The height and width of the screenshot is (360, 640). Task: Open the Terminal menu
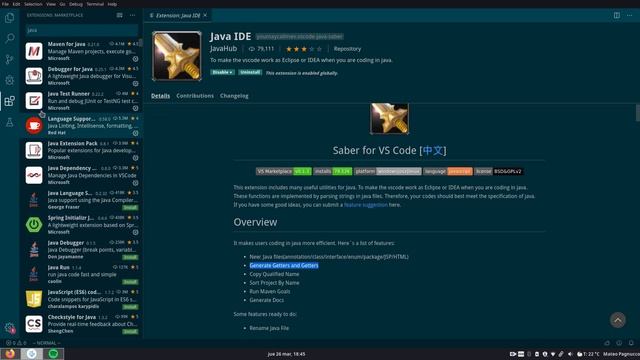coord(95,4)
